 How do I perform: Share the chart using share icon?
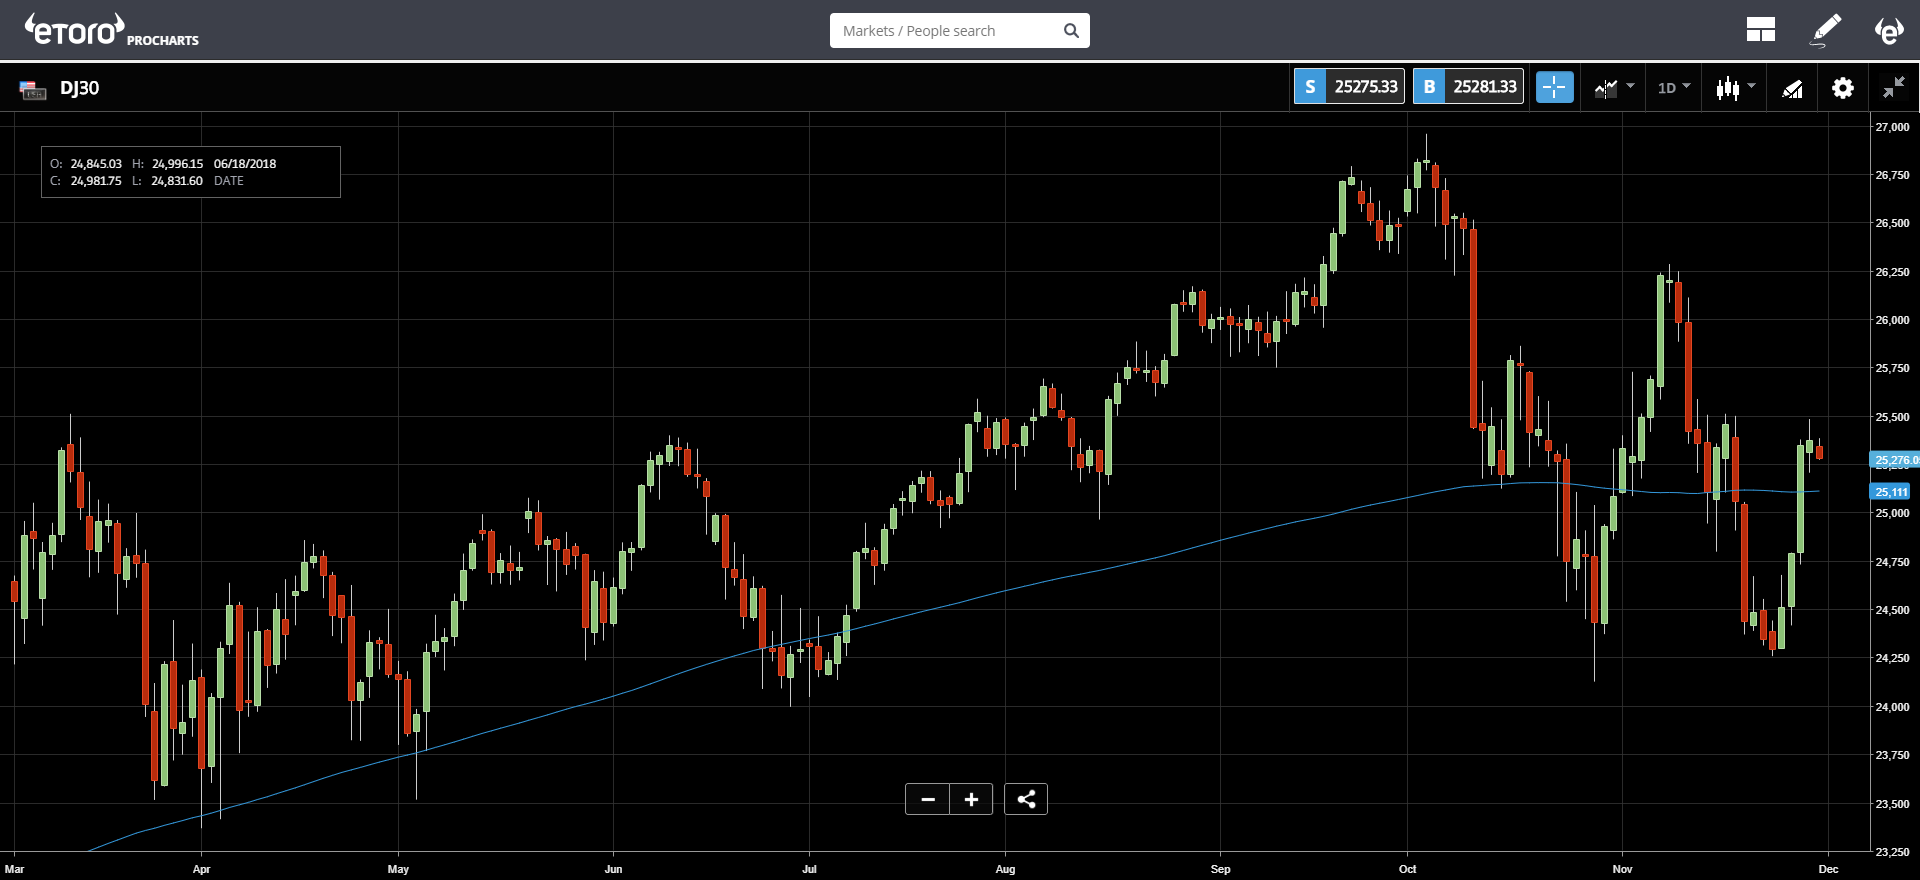click(x=1026, y=799)
